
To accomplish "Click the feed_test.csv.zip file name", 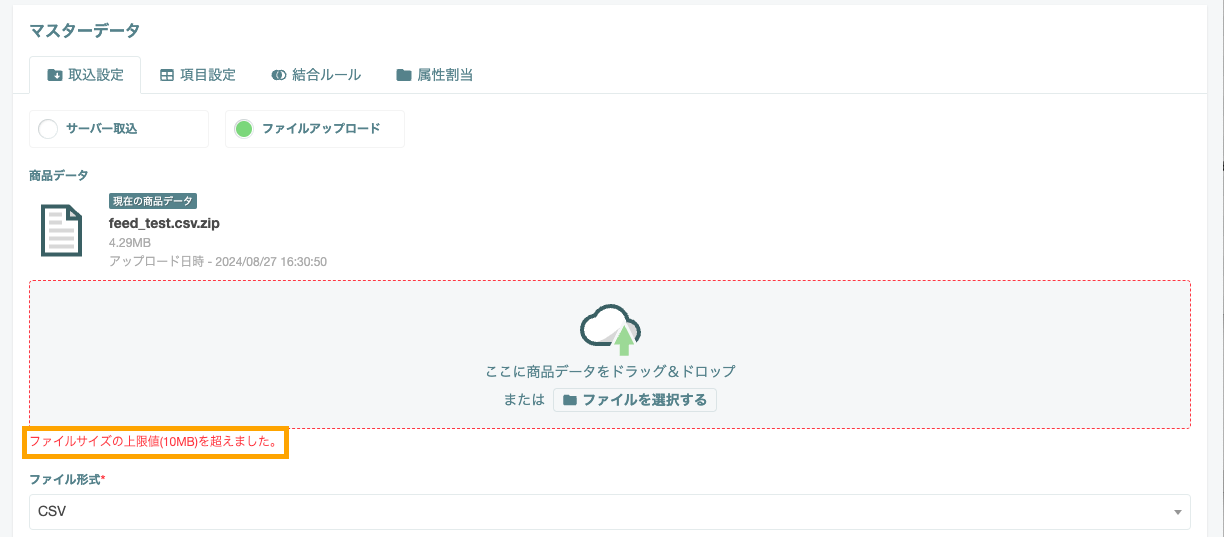I will point(164,223).
